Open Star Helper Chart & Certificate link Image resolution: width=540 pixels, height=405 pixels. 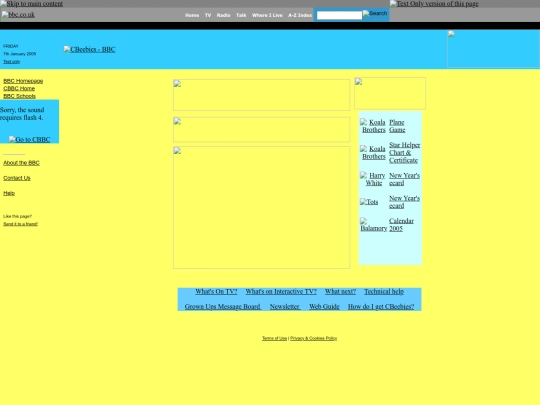pos(404,153)
